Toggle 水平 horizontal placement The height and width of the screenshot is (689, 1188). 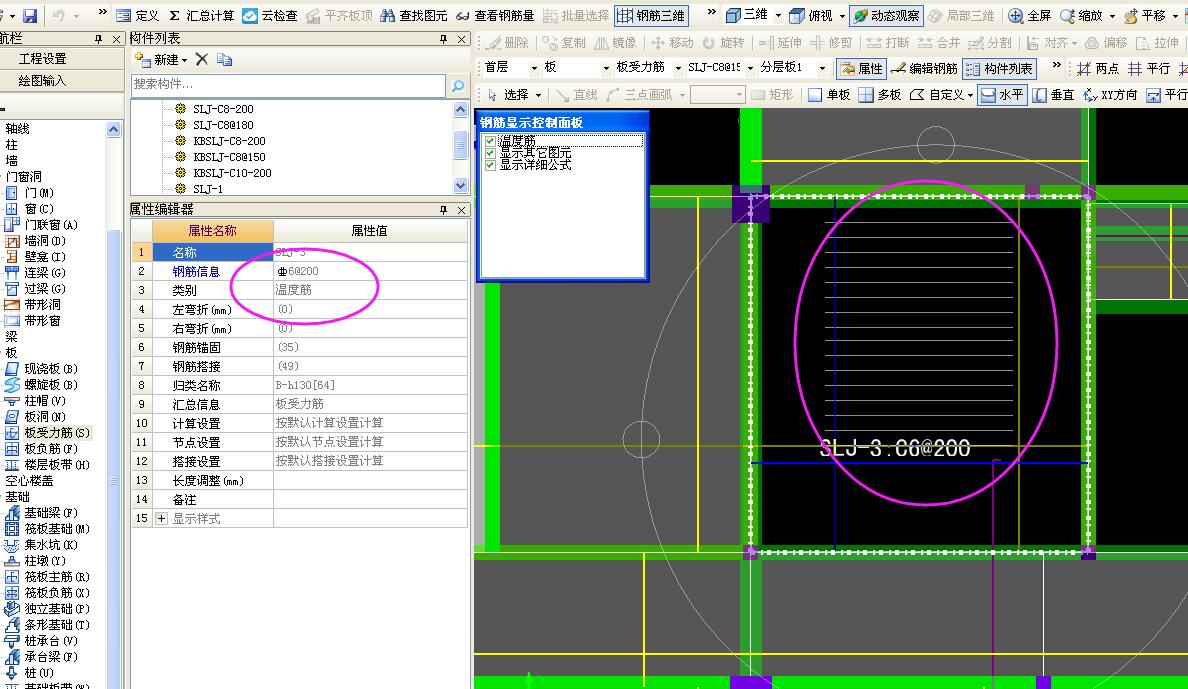click(x=1001, y=95)
